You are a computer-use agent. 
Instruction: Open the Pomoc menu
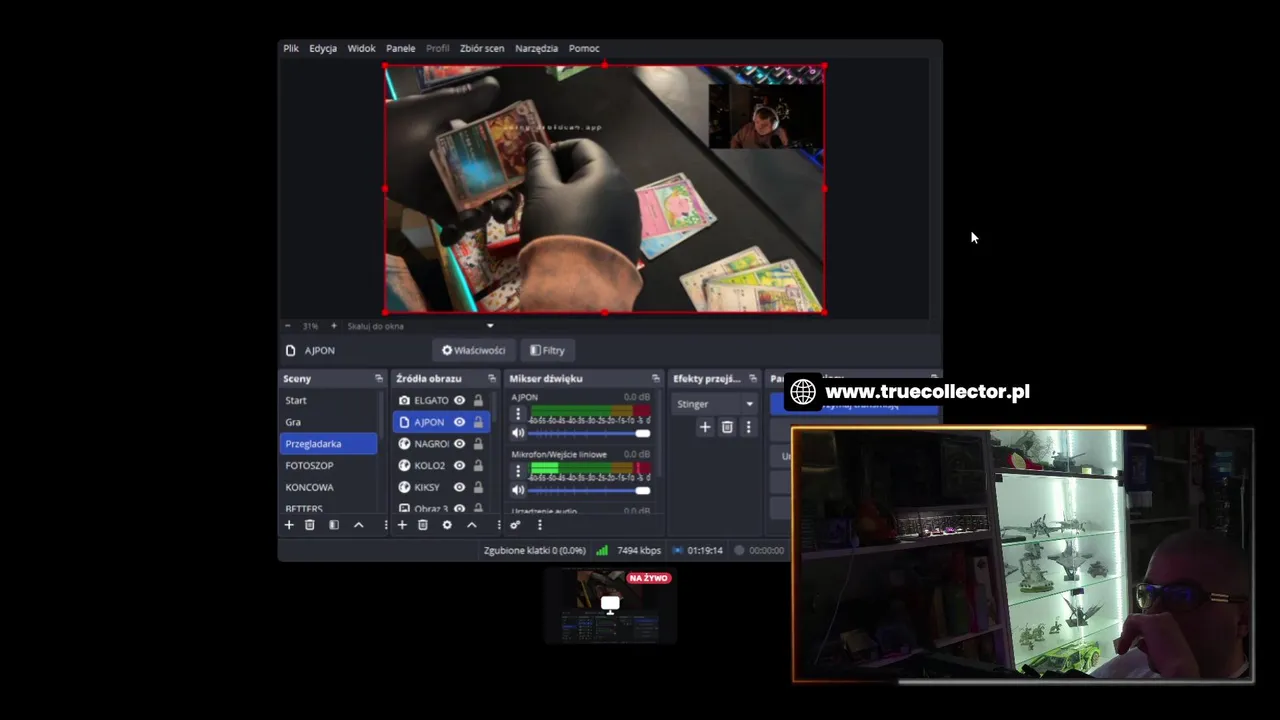(584, 48)
